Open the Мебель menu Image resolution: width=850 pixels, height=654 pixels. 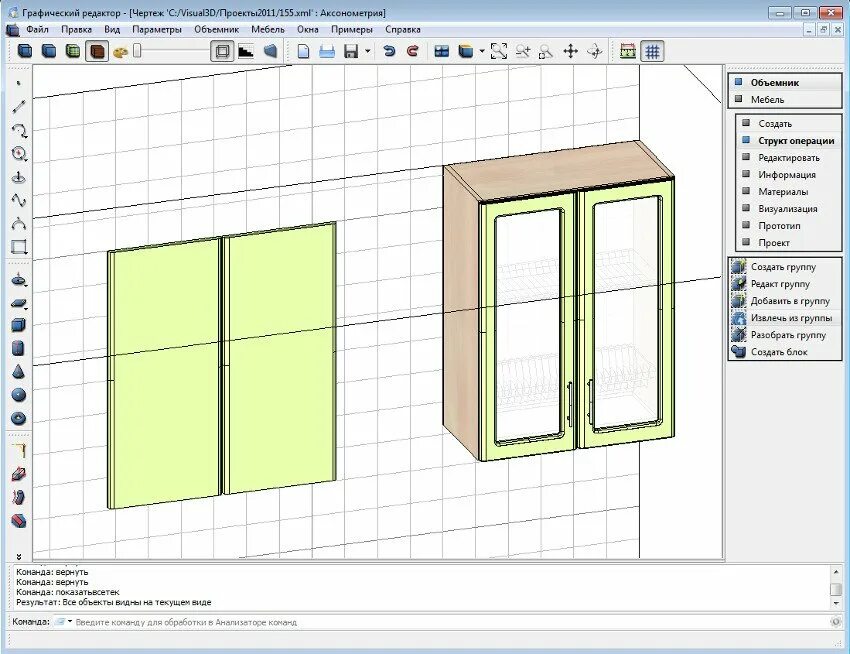tap(268, 29)
